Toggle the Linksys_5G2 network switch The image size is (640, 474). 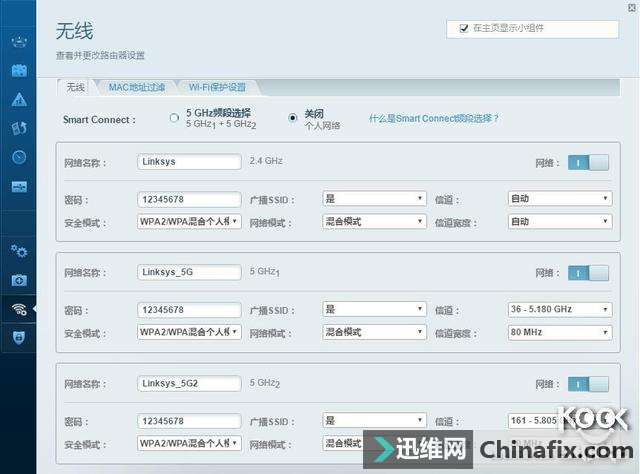pos(588,384)
